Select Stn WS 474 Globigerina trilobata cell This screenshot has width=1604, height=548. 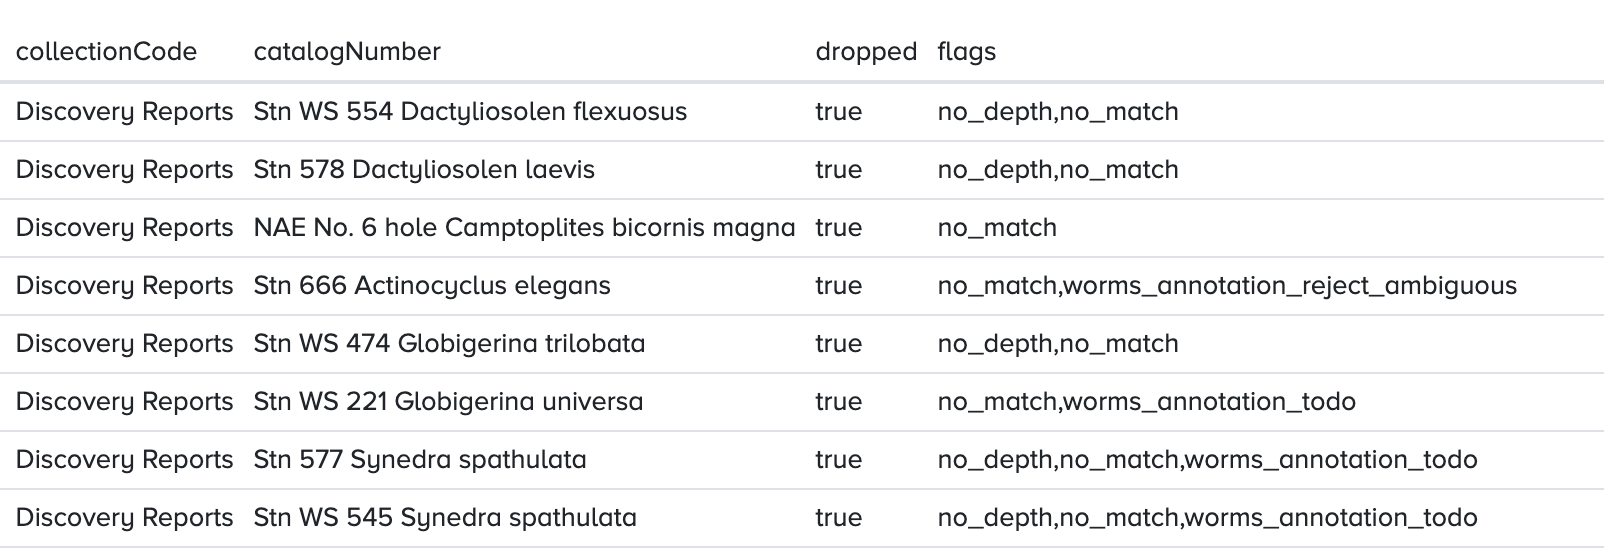[449, 343]
